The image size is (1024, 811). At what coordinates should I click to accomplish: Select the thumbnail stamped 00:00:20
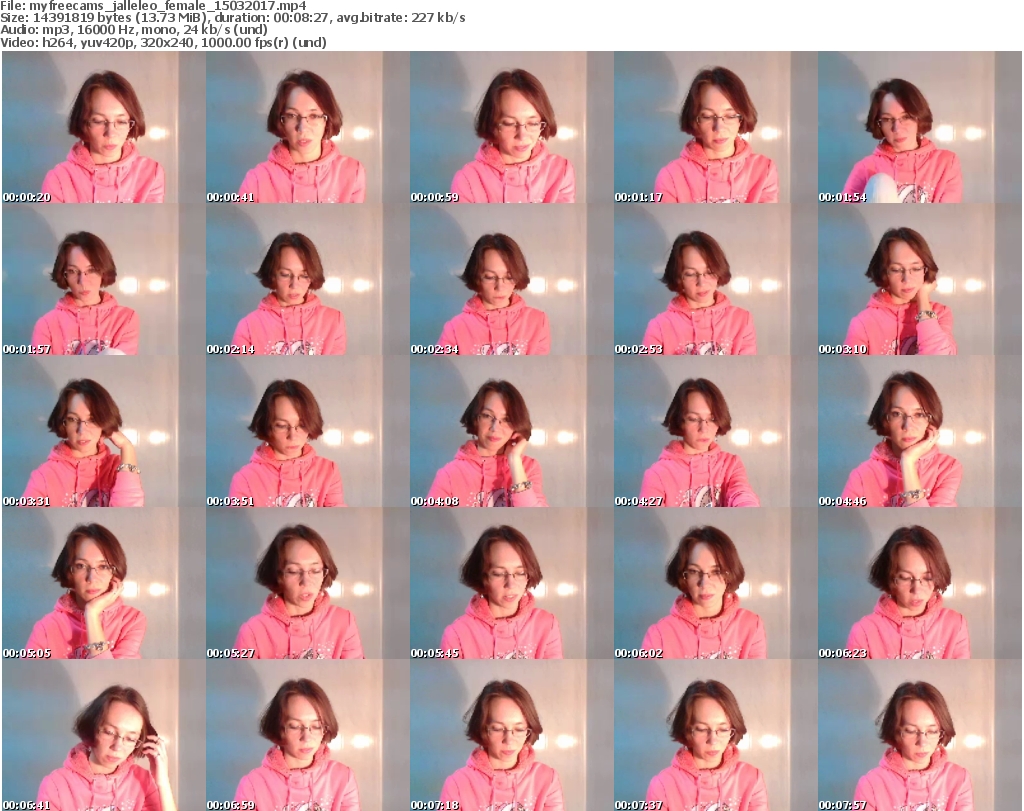pos(104,127)
